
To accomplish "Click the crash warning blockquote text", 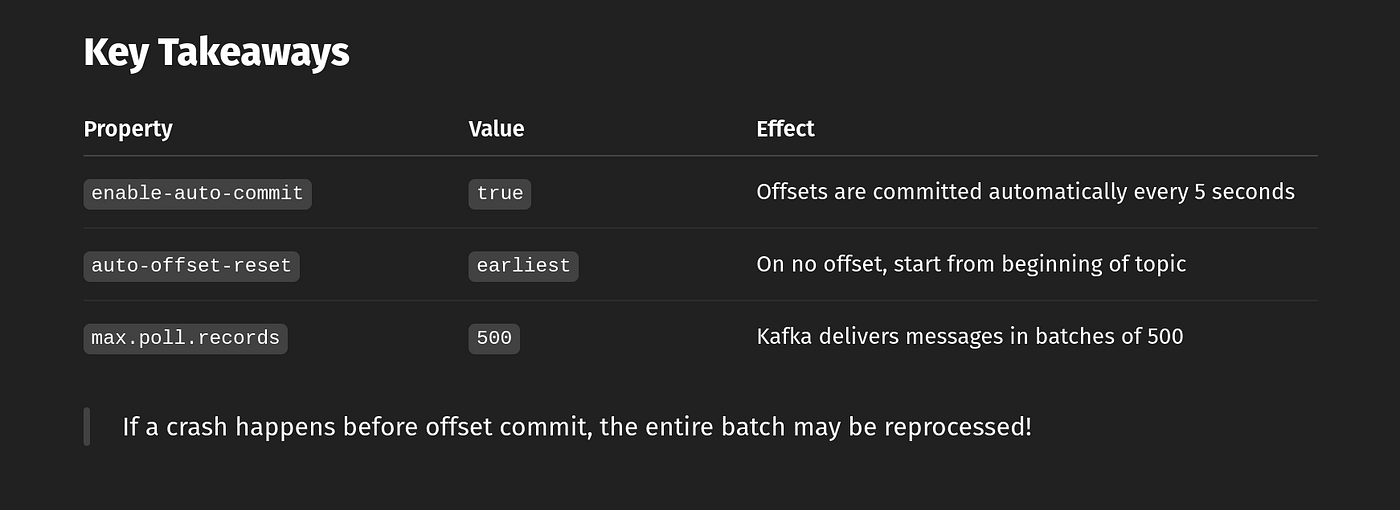I will pos(576,427).
